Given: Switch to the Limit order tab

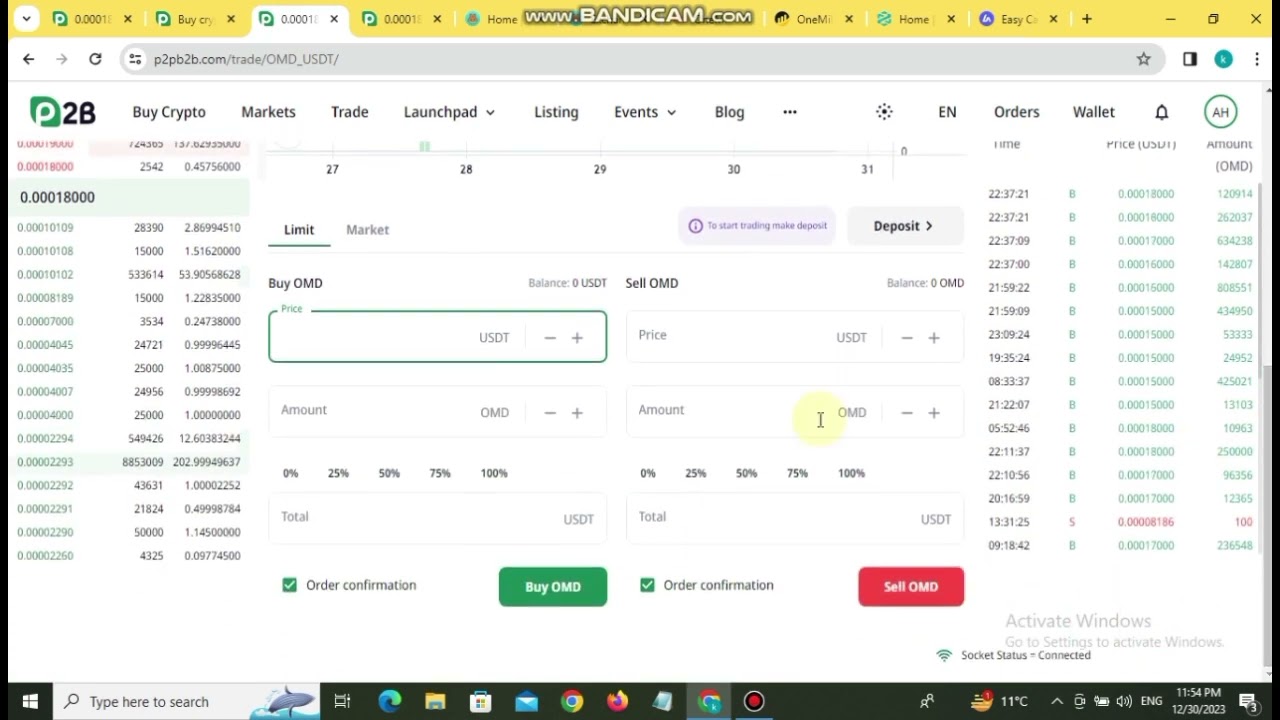Looking at the screenshot, I should pos(299,230).
